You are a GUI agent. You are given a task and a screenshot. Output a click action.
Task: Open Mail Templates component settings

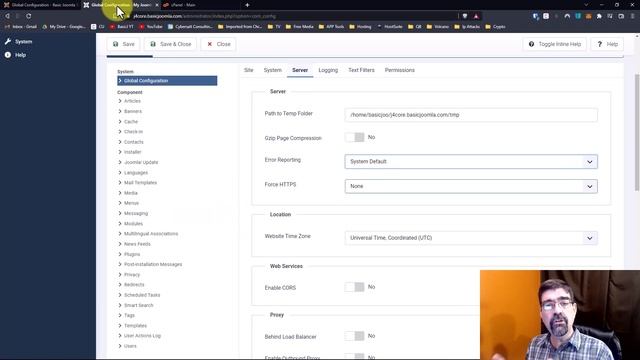click(140, 182)
